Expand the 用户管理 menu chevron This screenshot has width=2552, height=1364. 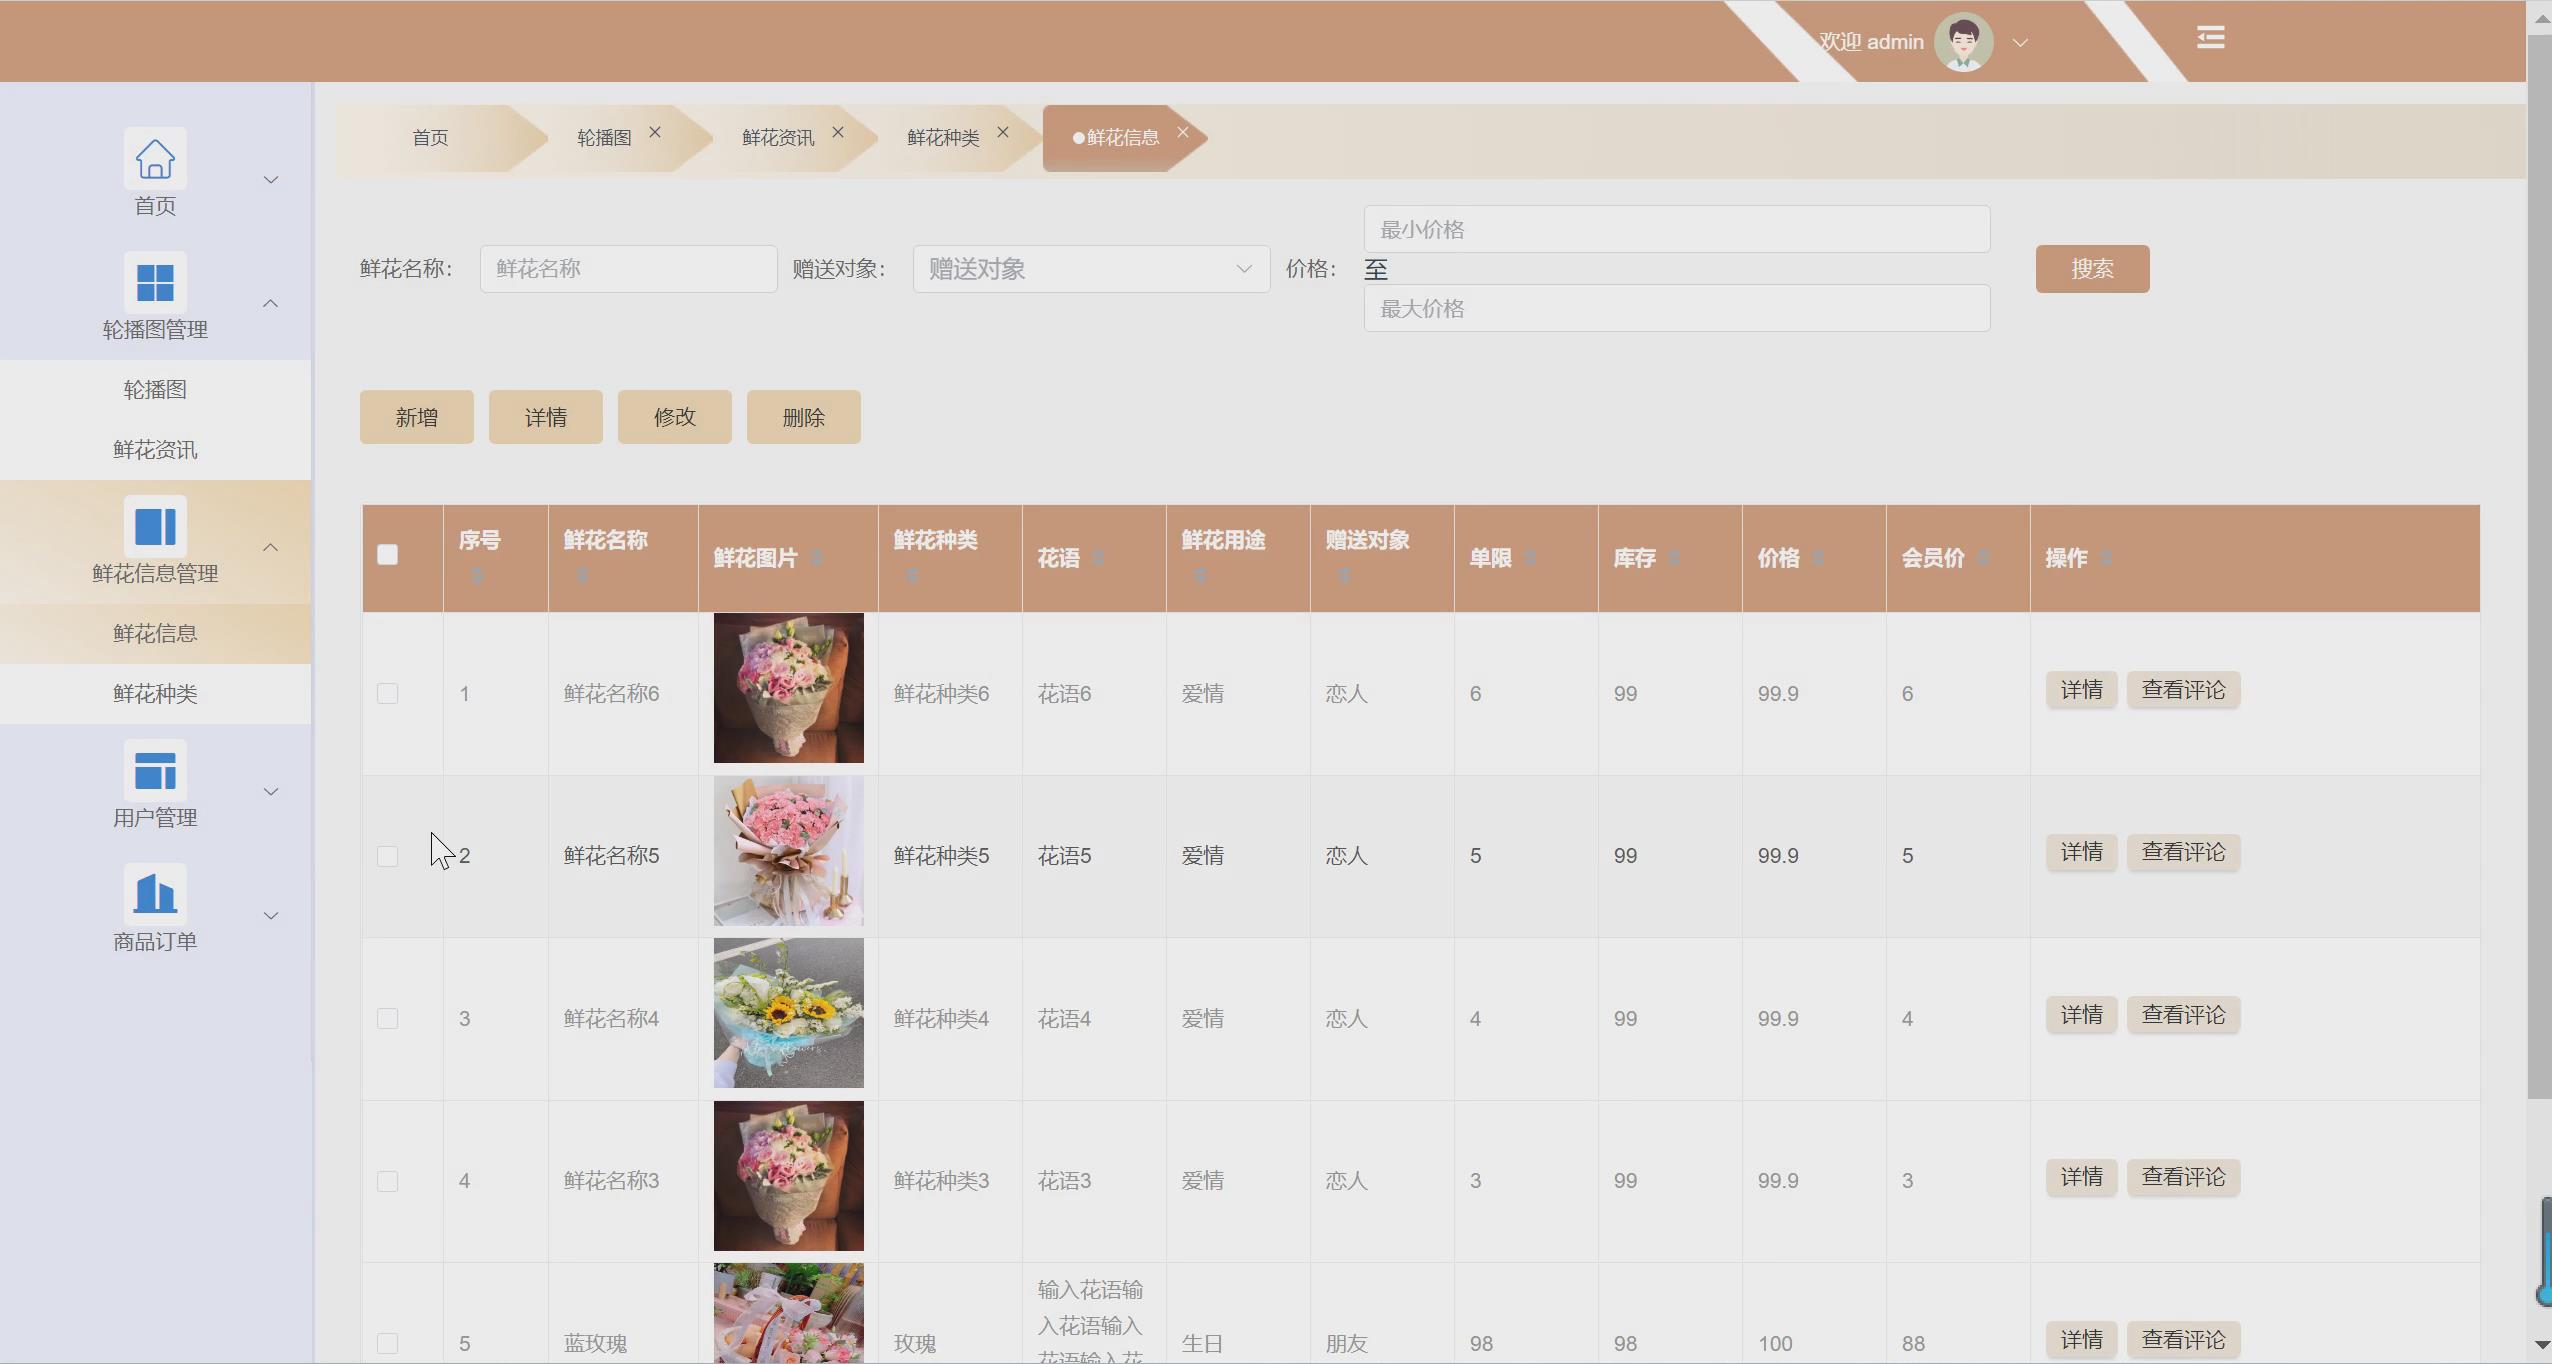tap(270, 792)
